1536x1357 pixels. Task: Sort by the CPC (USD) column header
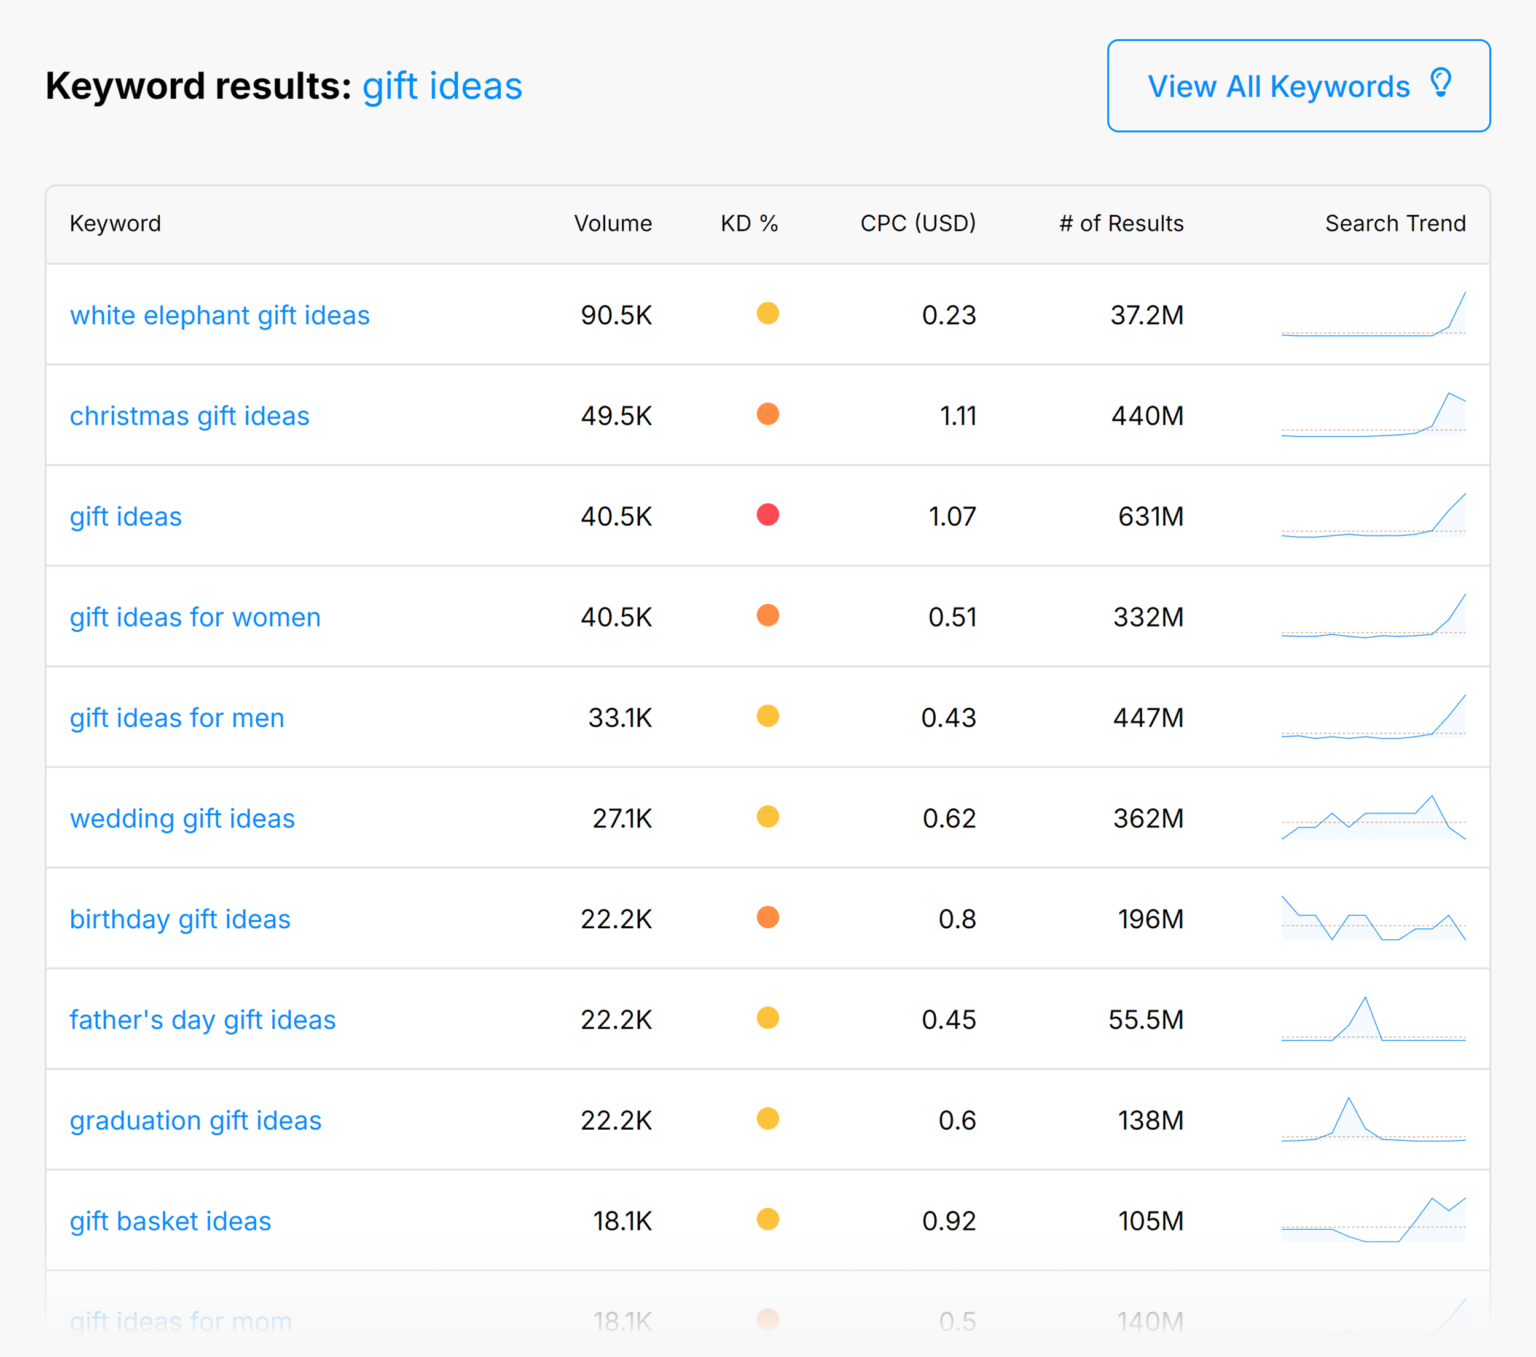click(x=916, y=223)
